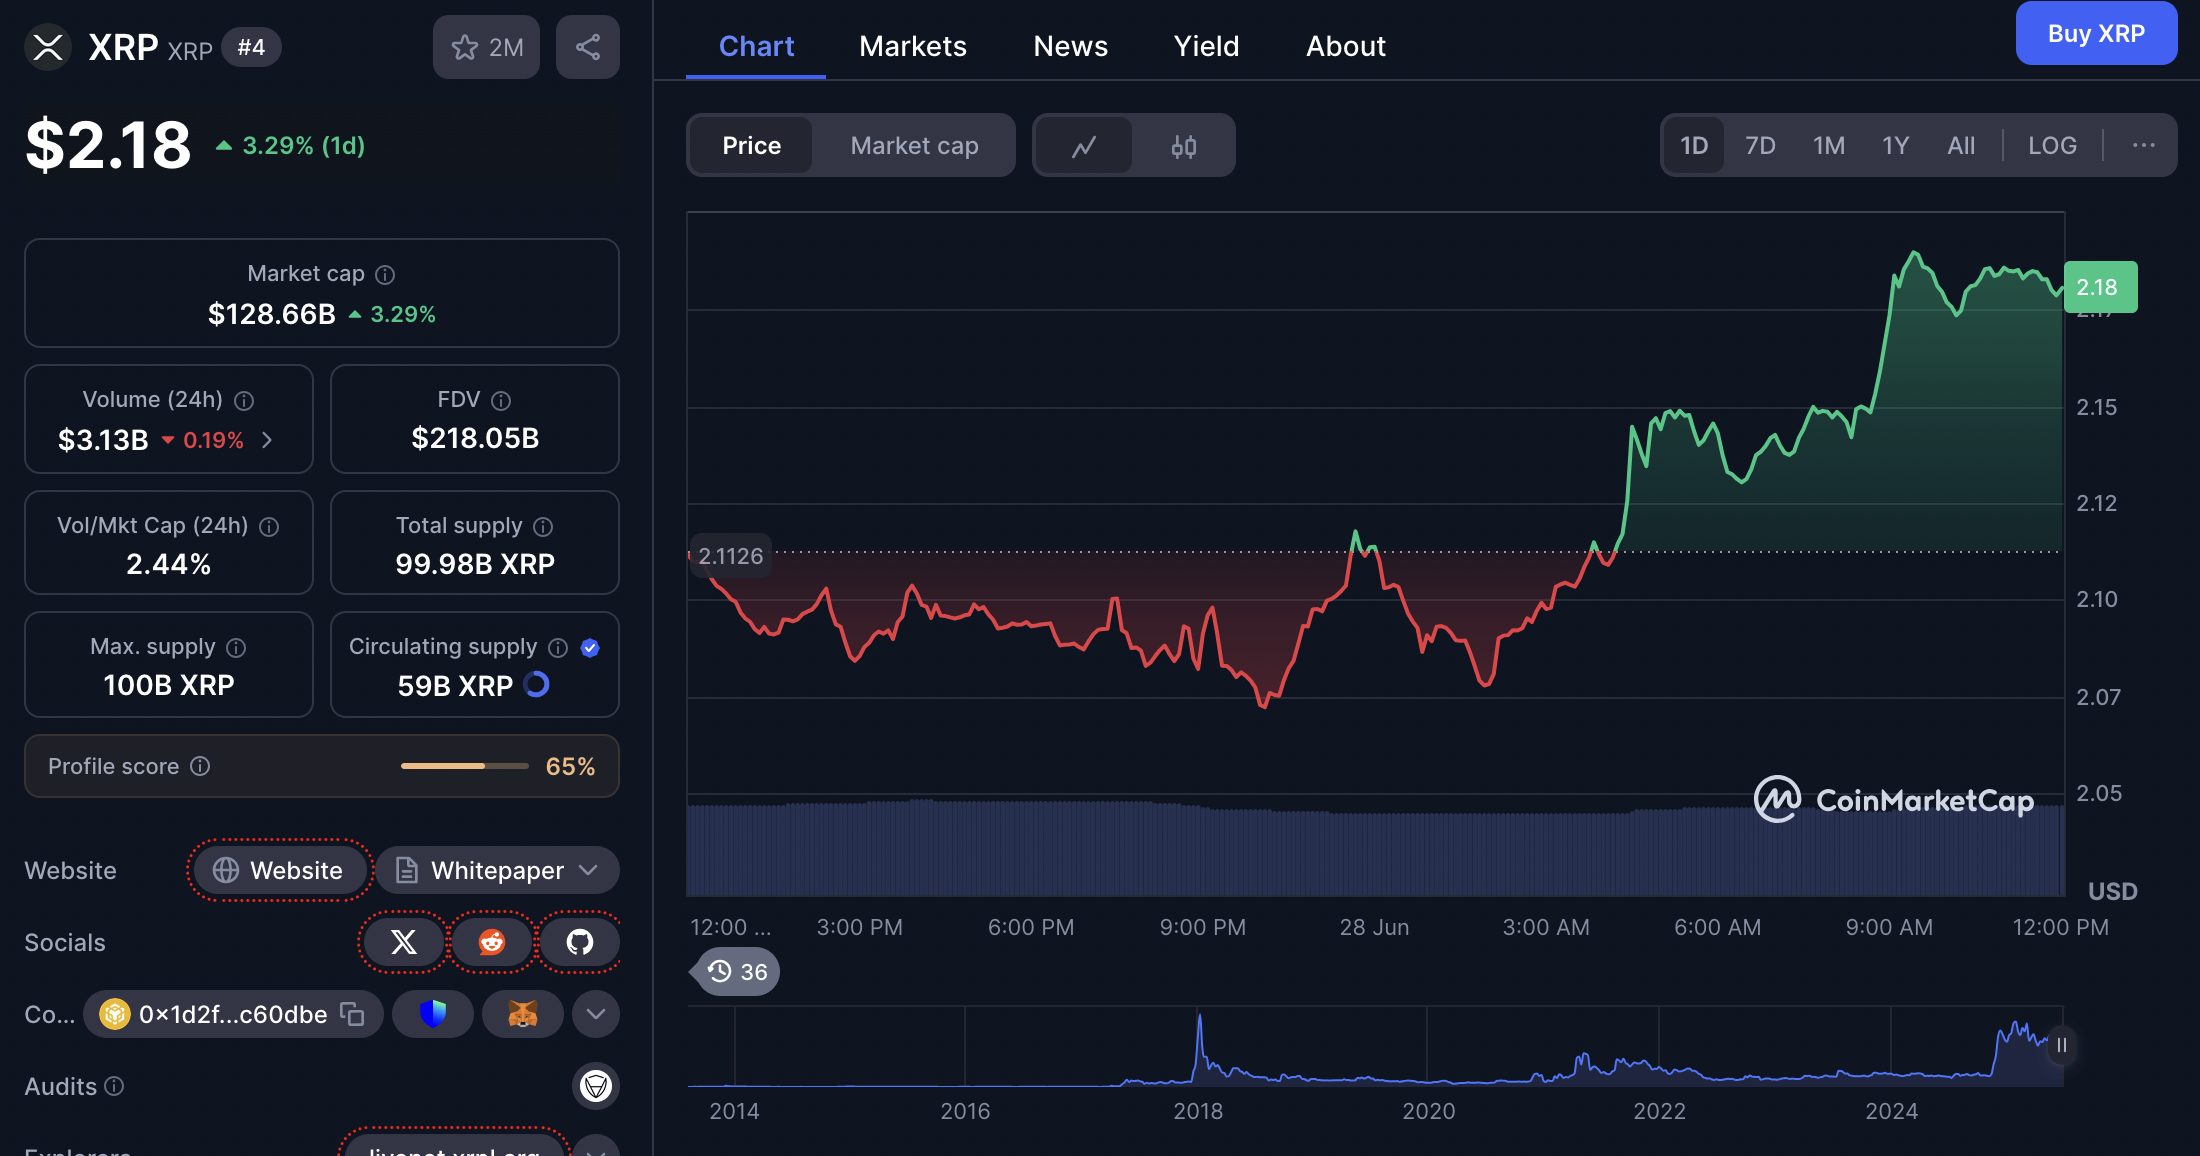Set chart range to 1Y
2200x1156 pixels.
pos(1895,146)
